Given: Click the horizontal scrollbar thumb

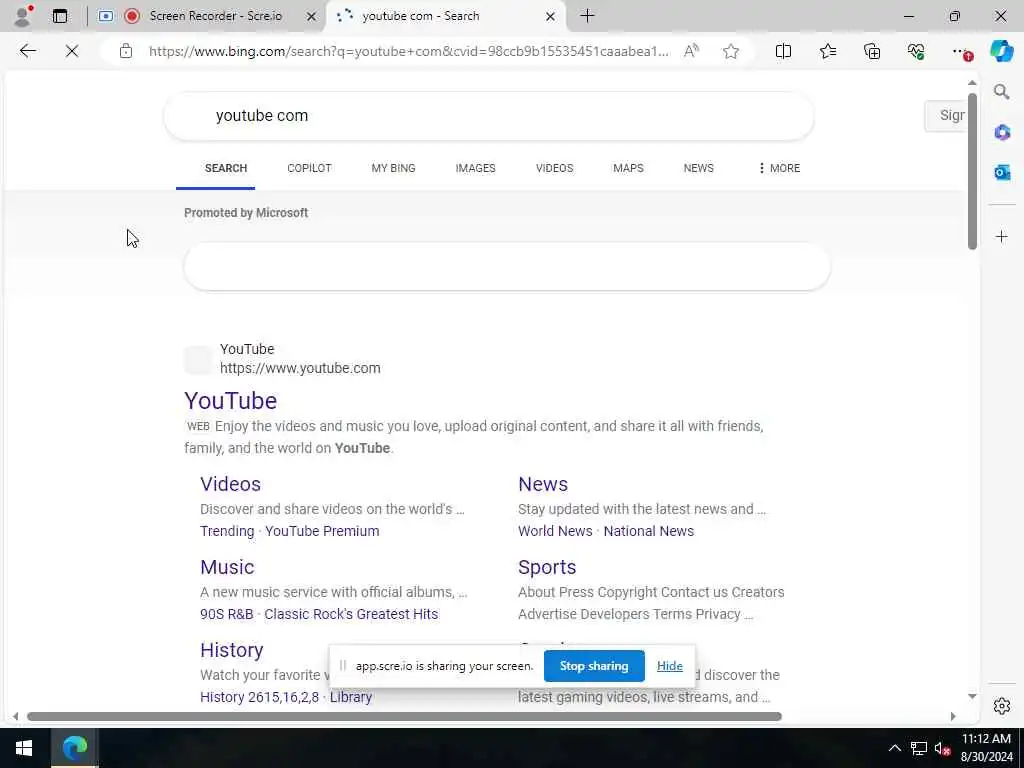Looking at the screenshot, I should (404, 716).
